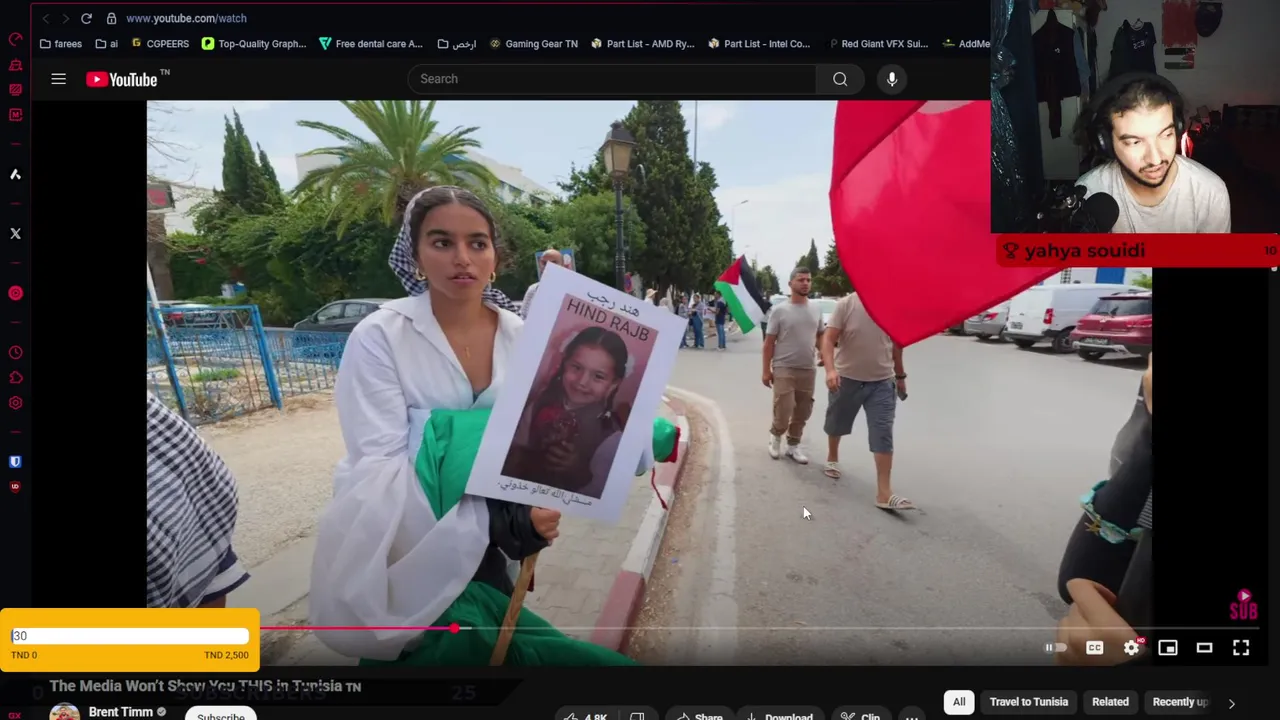The image size is (1280, 720).
Task: Toggle the autoplay switch in player
Action: pos(1056,648)
